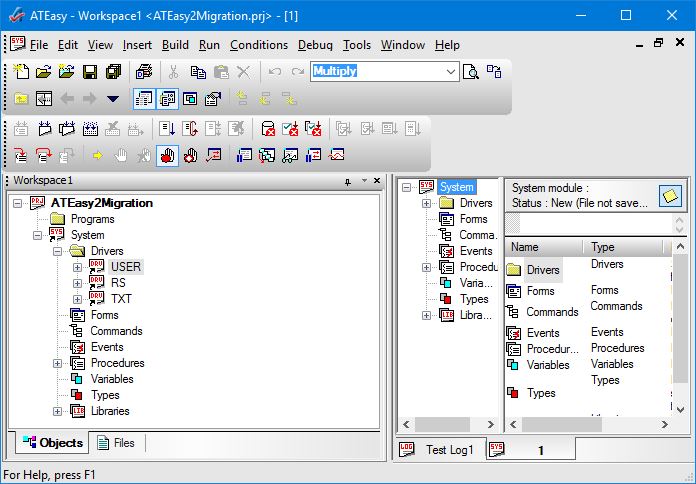Viewport: 696px width, 484px height.
Task: Switch to the Objects tab
Action: [x=52, y=443]
